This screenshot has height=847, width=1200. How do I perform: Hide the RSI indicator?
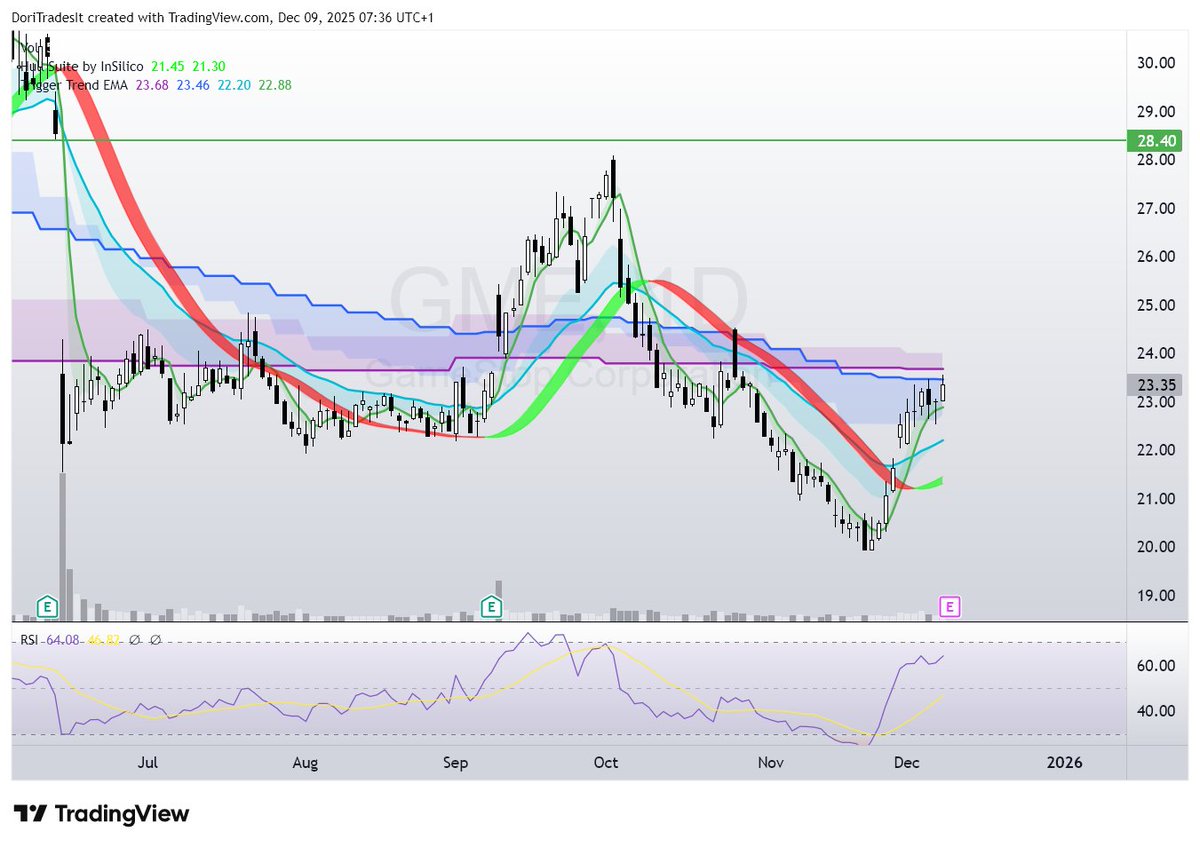point(28,639)
